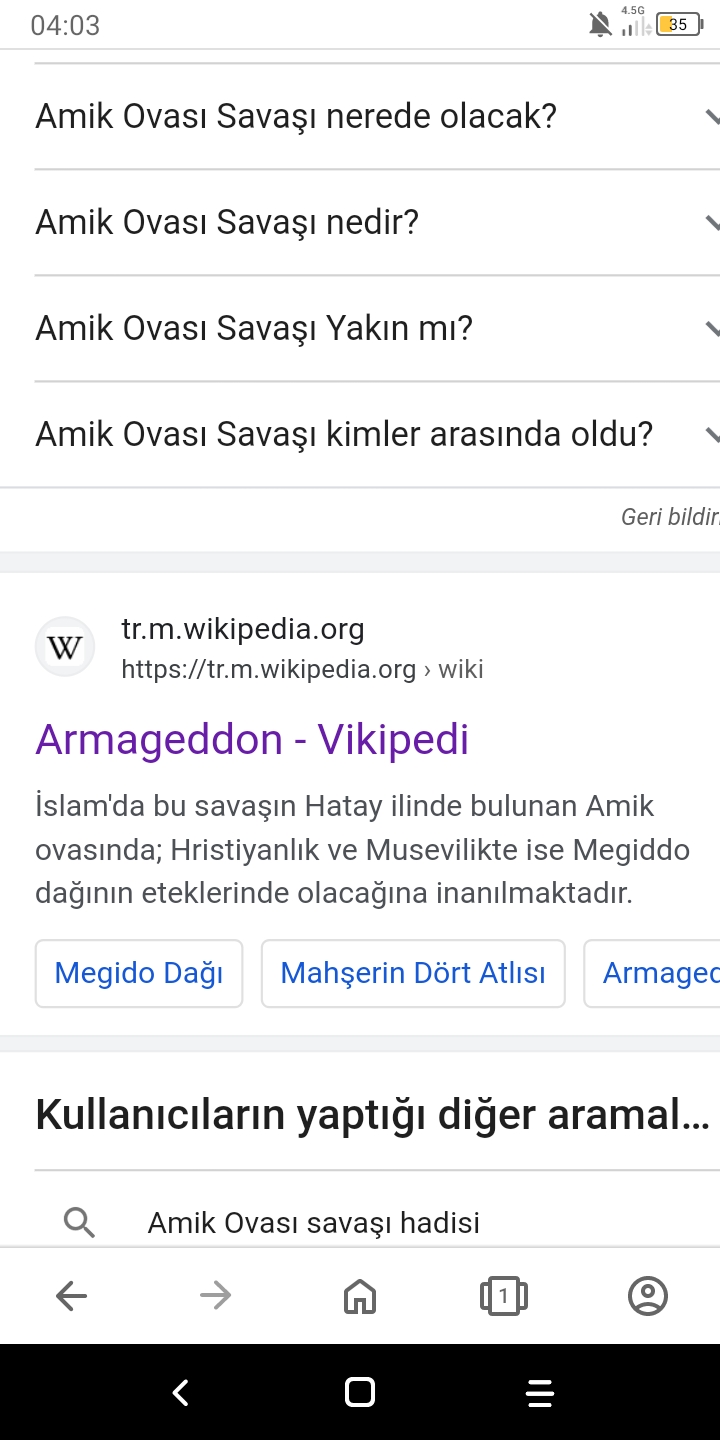
Task: Tap the Wikipedia favicon logo
Action: (x=65, y=647)
